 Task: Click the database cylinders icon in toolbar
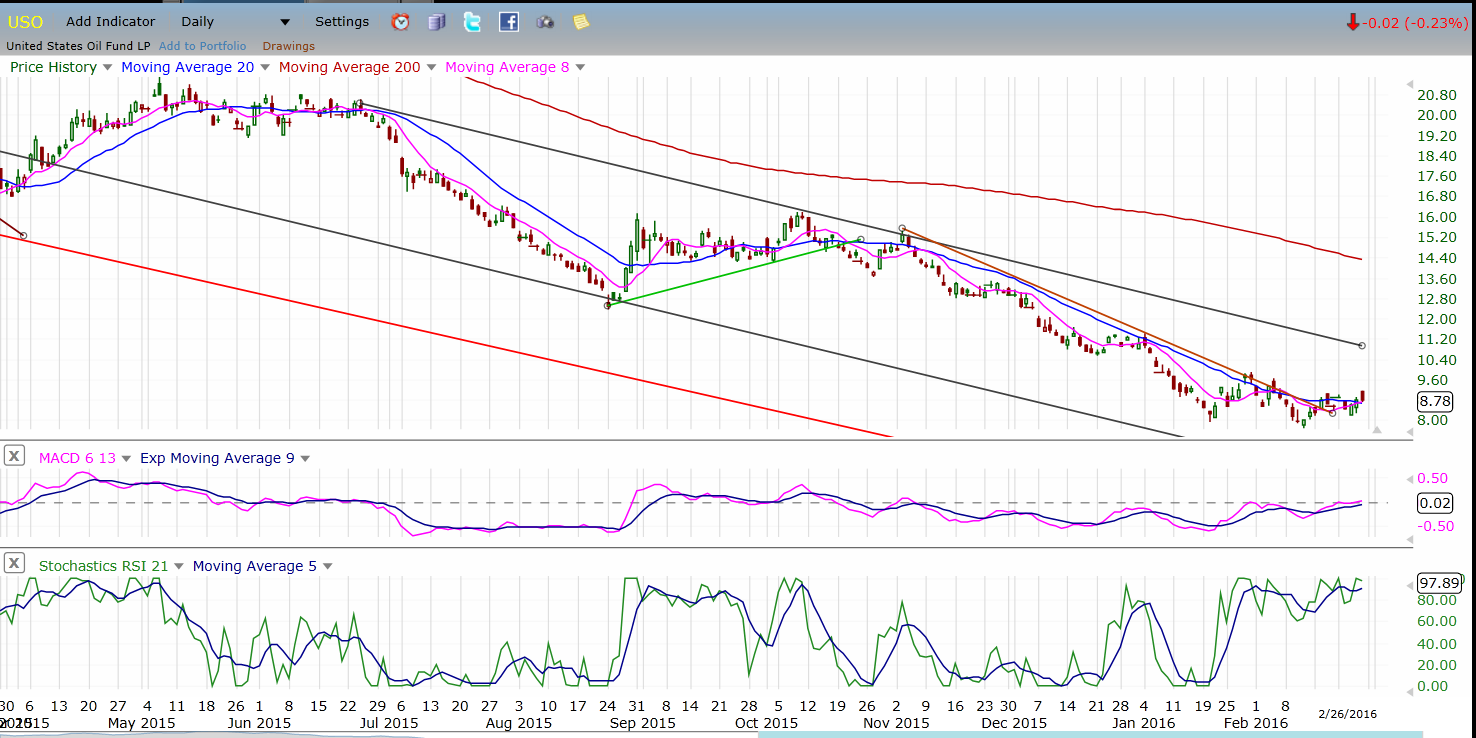tap(437, 22)
